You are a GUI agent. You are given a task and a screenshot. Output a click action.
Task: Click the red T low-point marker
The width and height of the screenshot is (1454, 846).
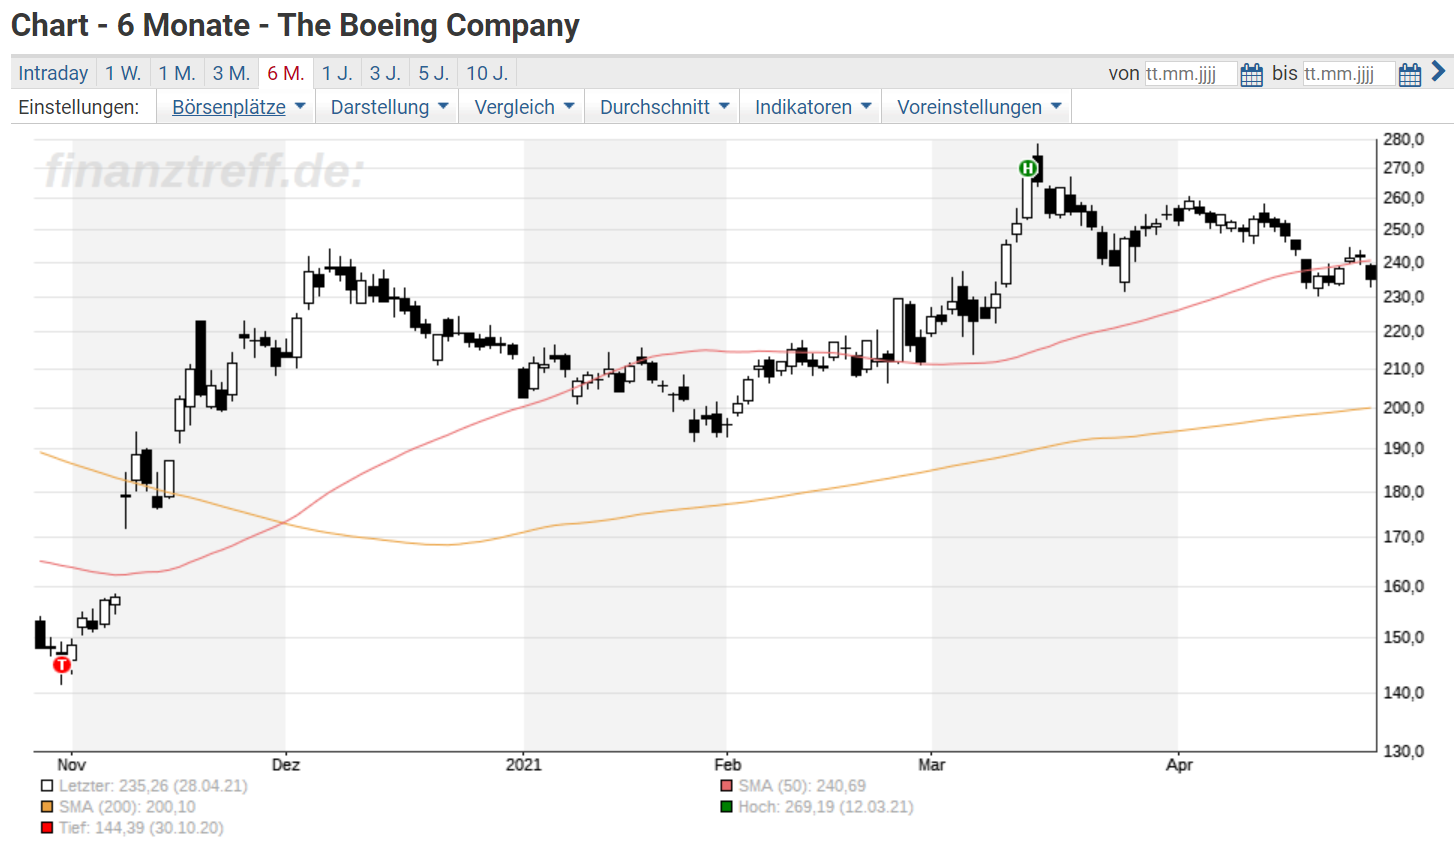(x=62, y=664)
